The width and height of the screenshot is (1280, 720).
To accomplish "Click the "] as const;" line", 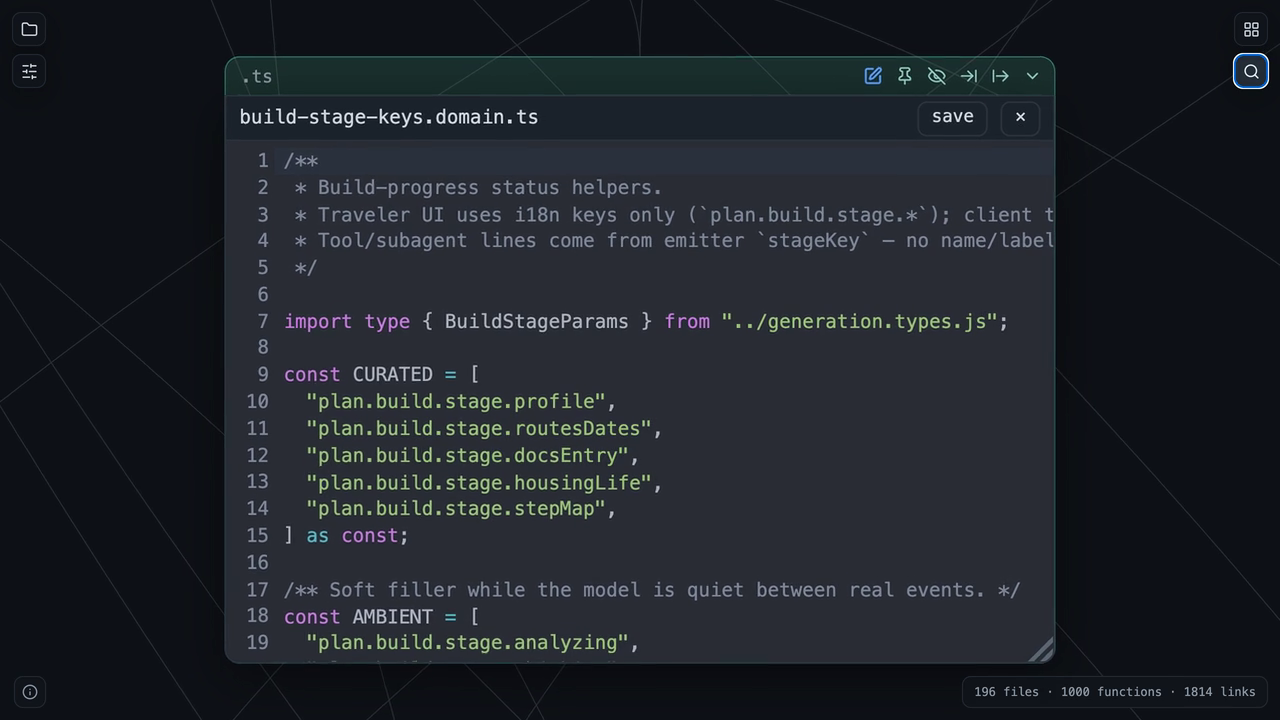I will click(x=346, y=536).
